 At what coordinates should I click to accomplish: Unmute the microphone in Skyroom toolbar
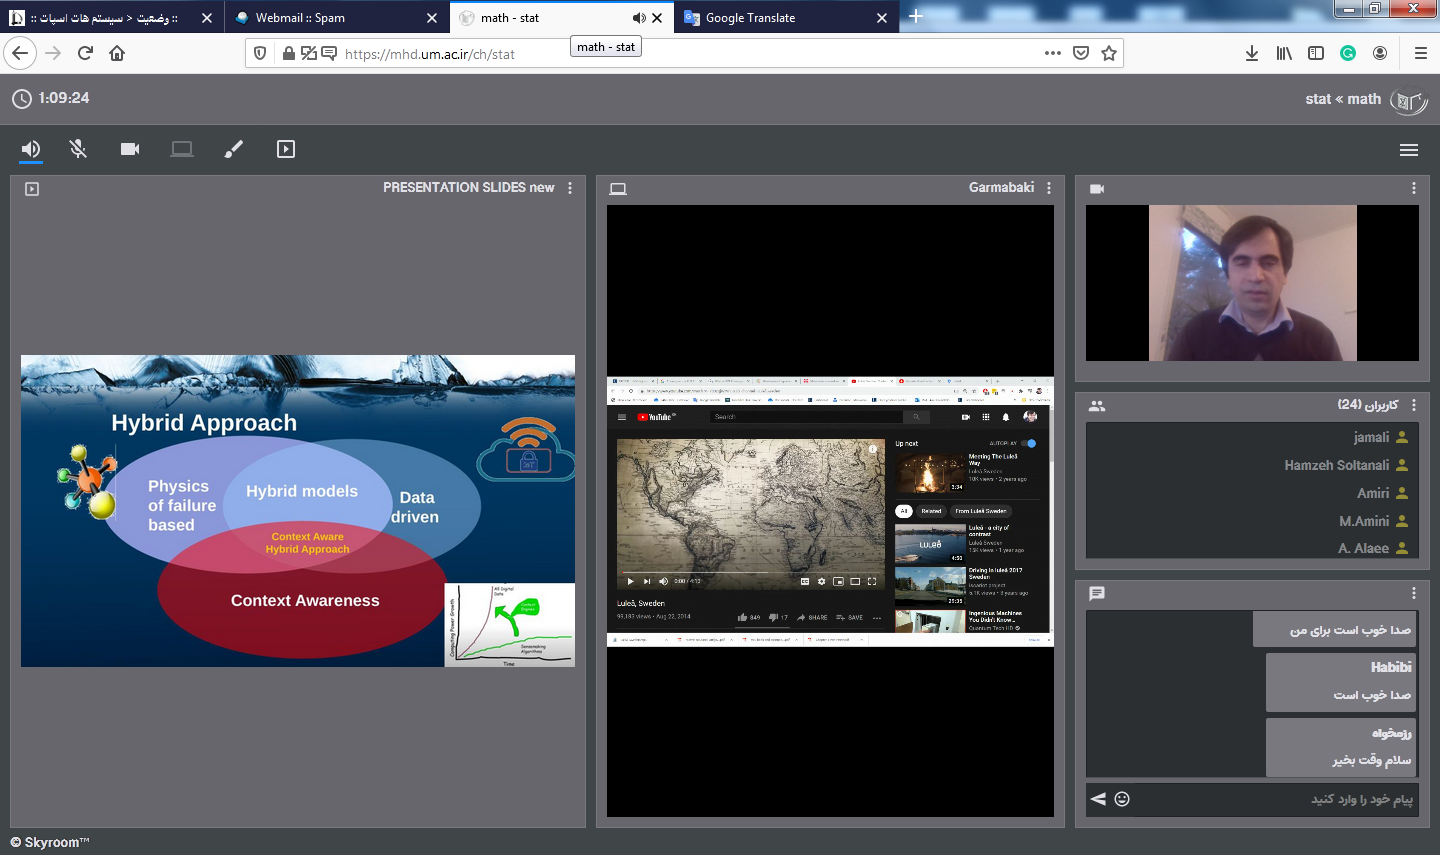point(78,149)
